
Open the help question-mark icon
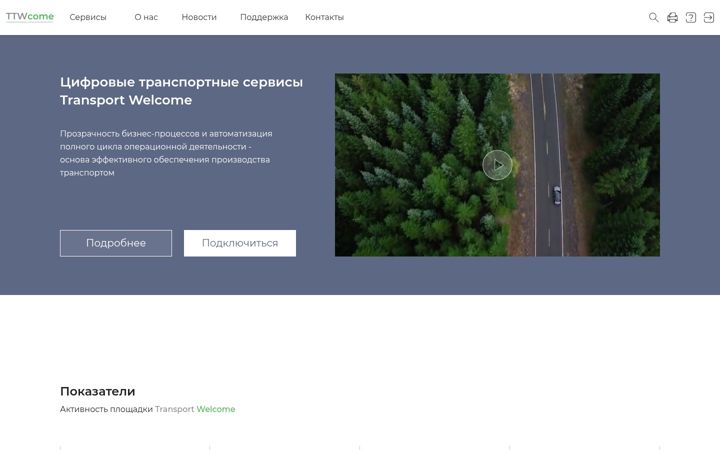click(691, 17)
